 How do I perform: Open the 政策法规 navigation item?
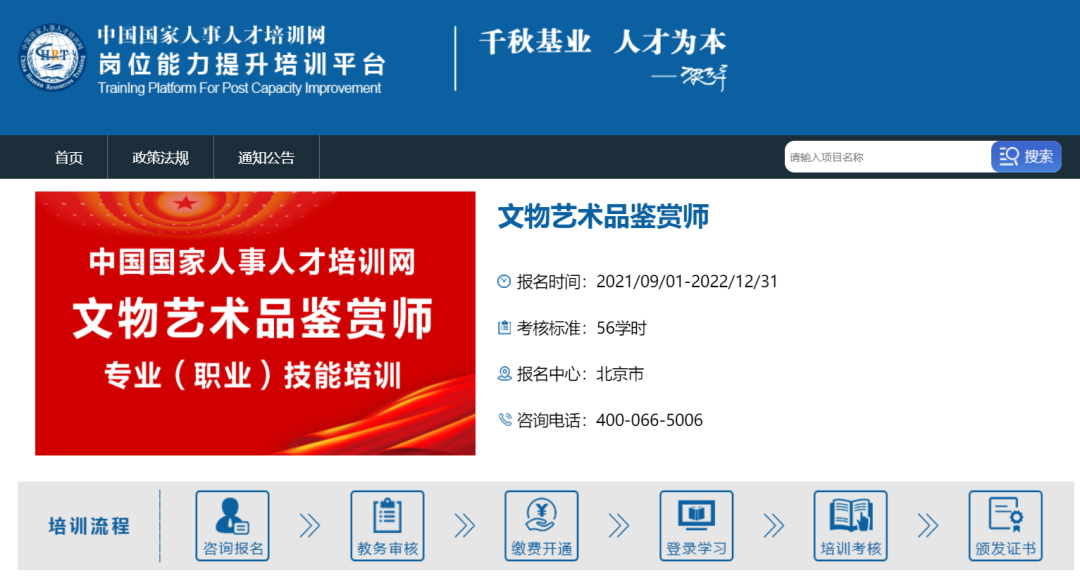160,158
